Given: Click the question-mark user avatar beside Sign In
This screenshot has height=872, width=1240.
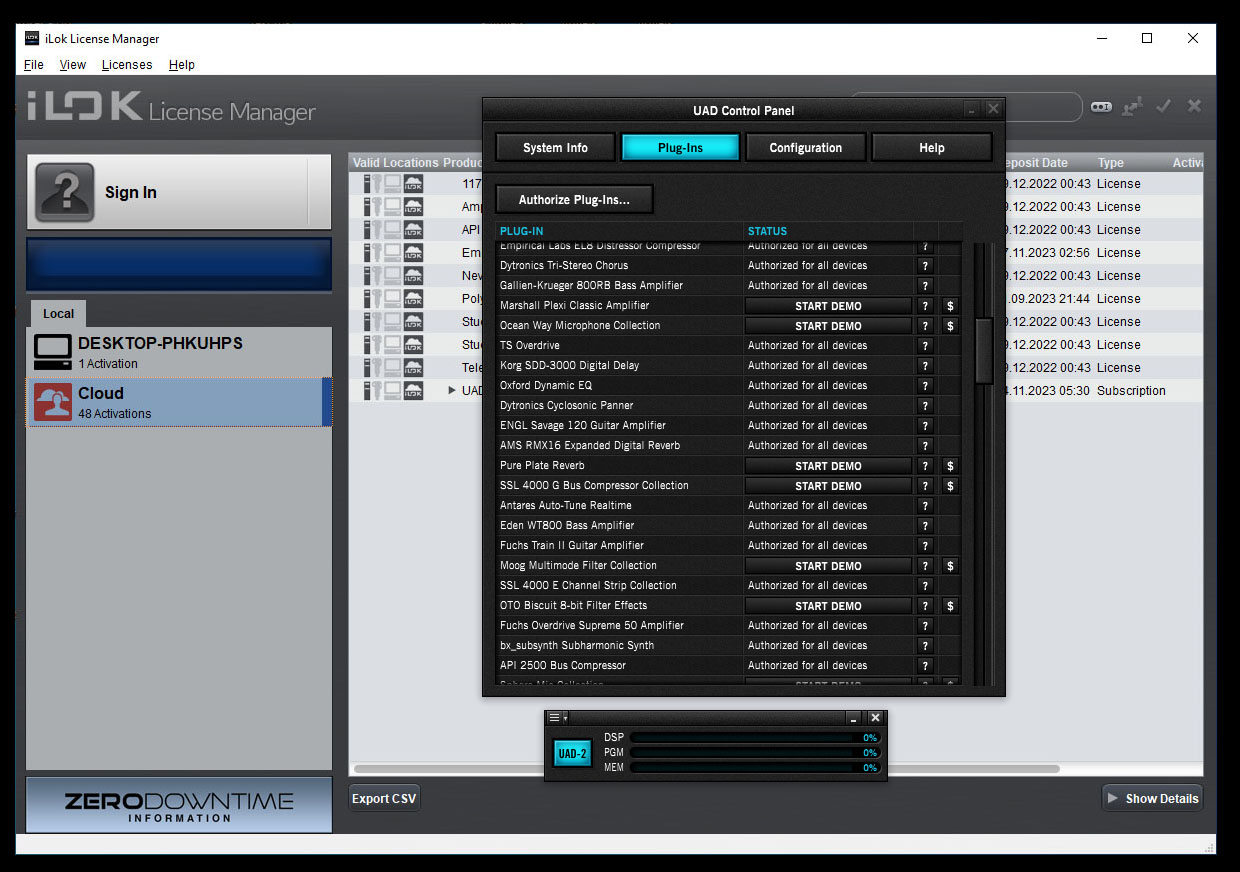Looking at the screenshot, I should pos(65,192).
